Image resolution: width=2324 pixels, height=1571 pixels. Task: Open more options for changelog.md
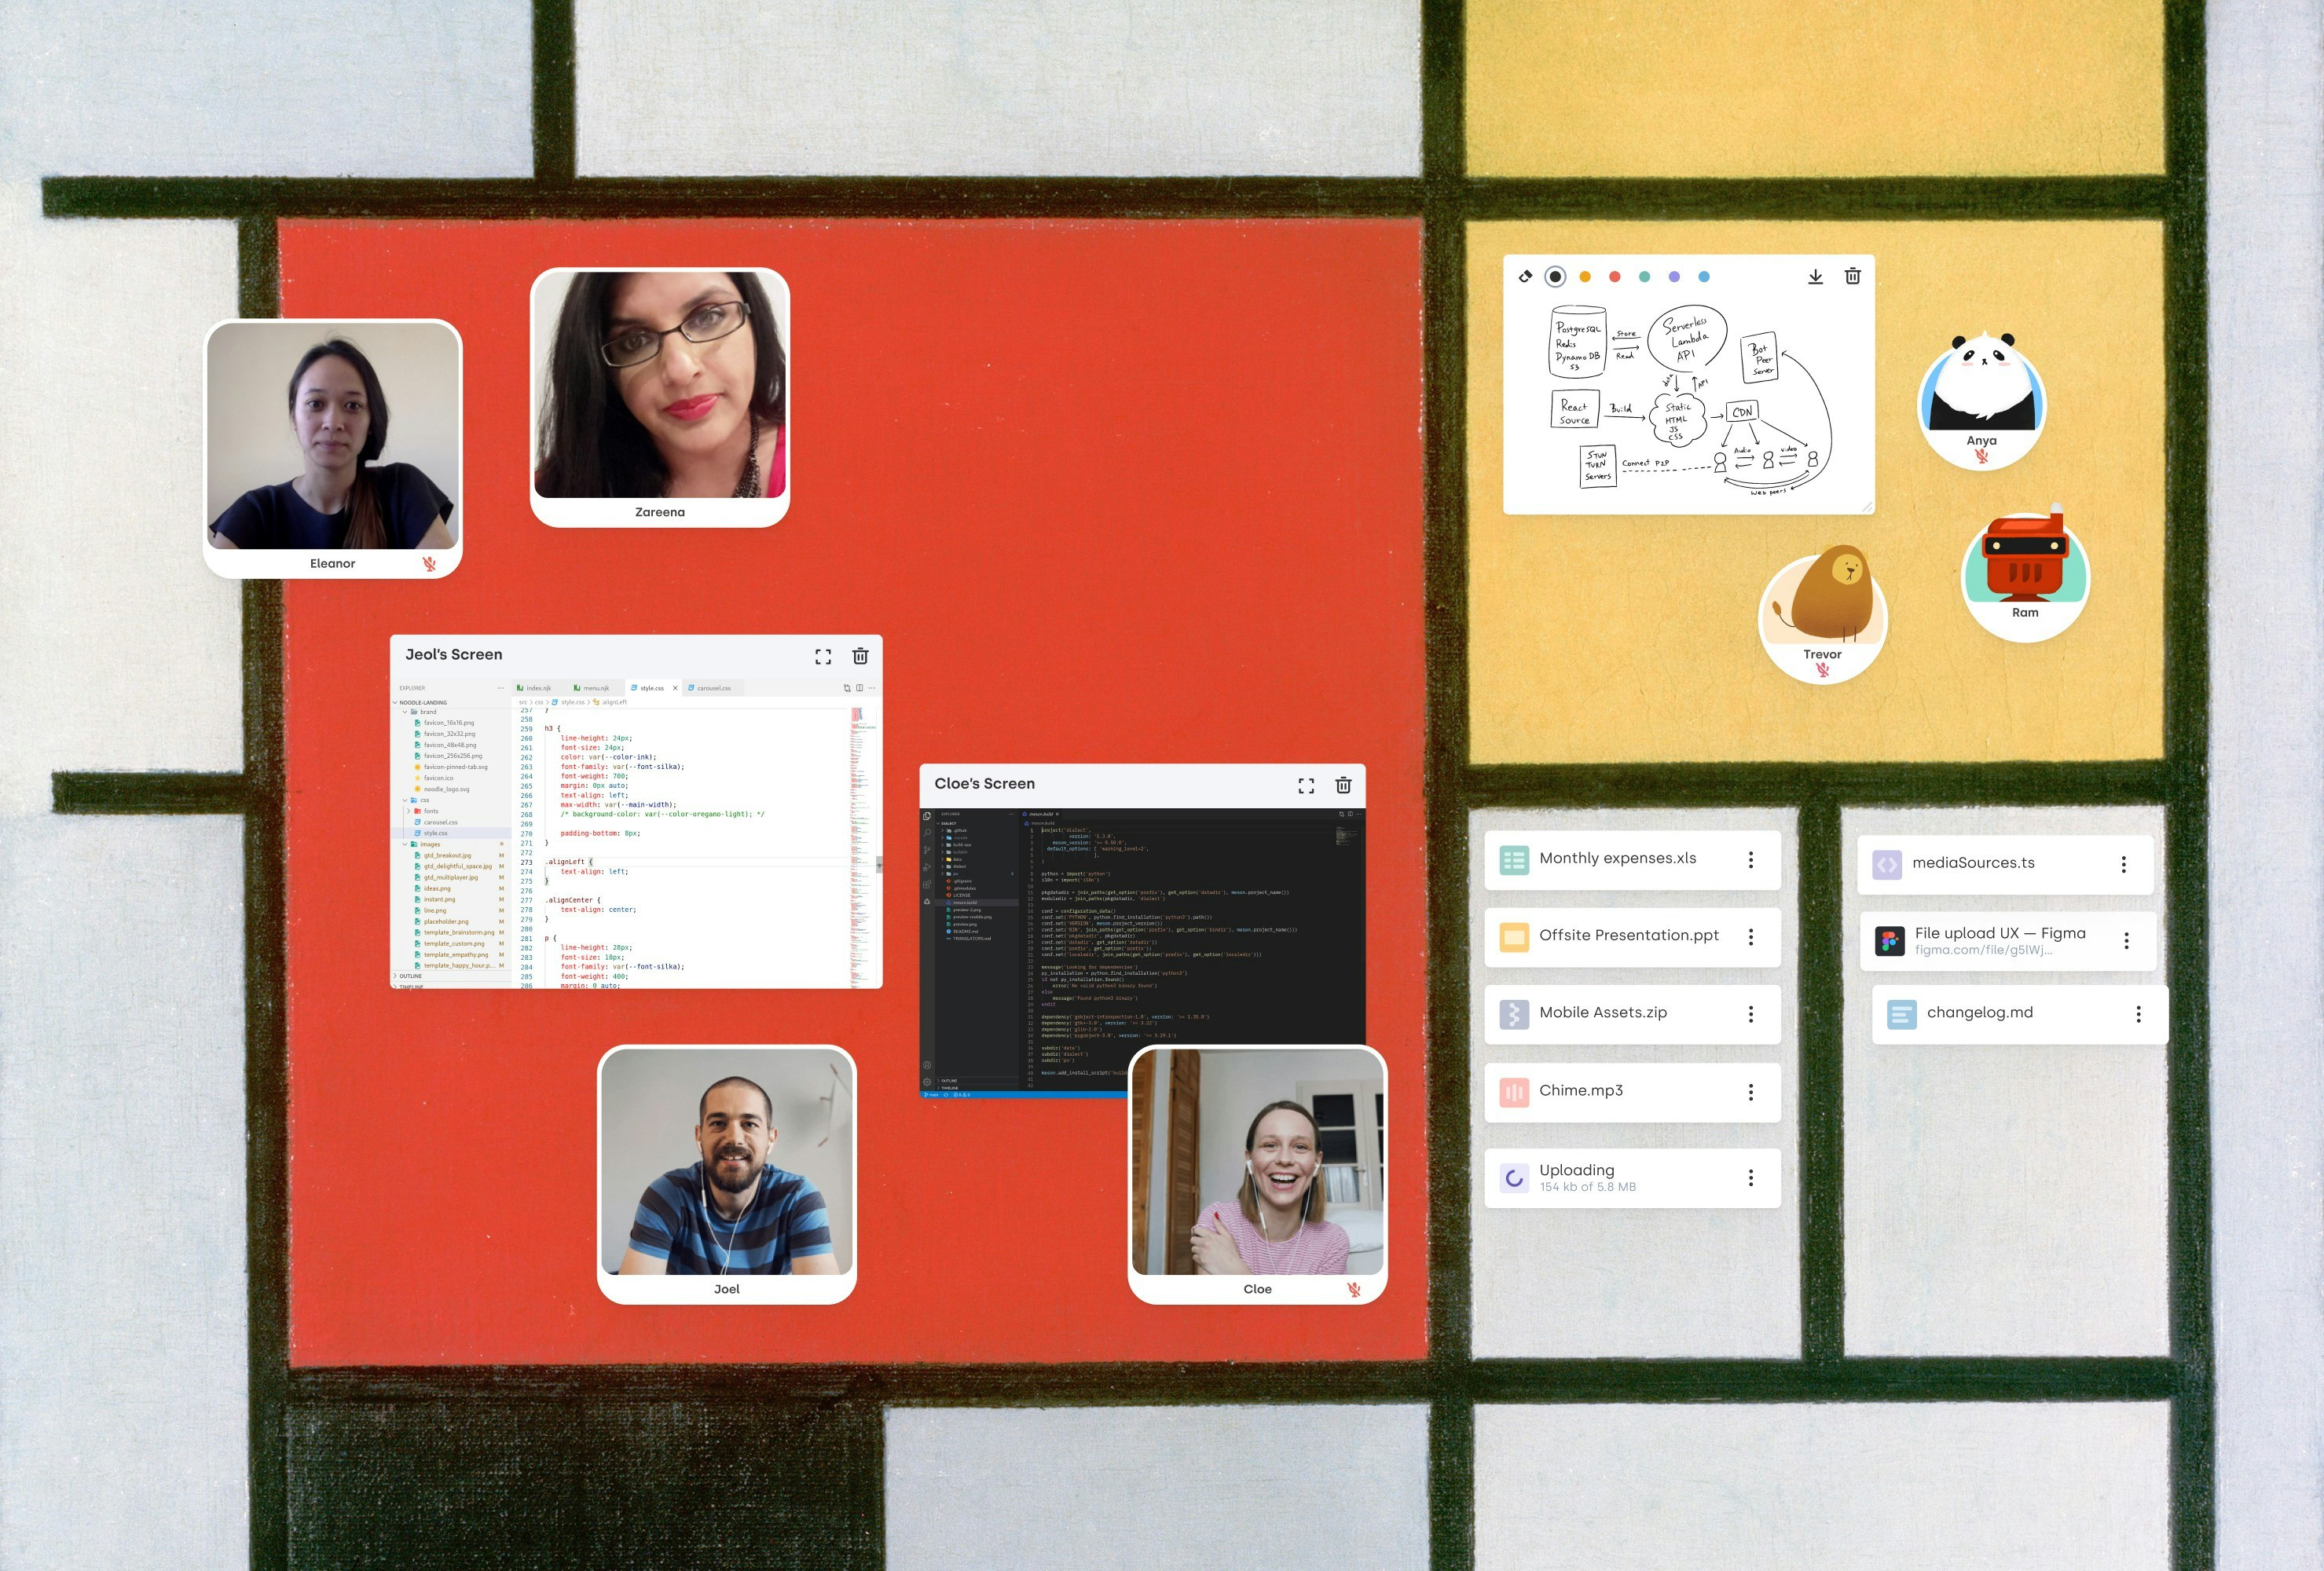(2138, 1014)
